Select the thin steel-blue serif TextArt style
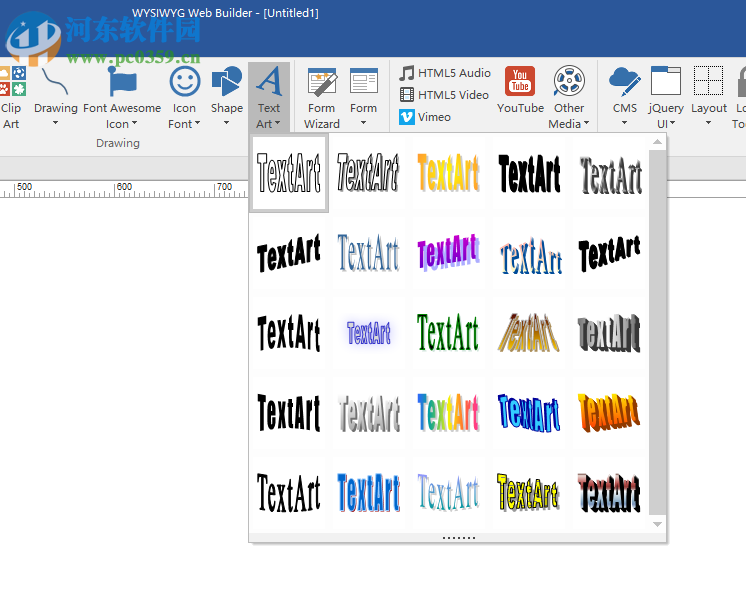This screenshot has height=589, width=746. [x=368, y=253]
